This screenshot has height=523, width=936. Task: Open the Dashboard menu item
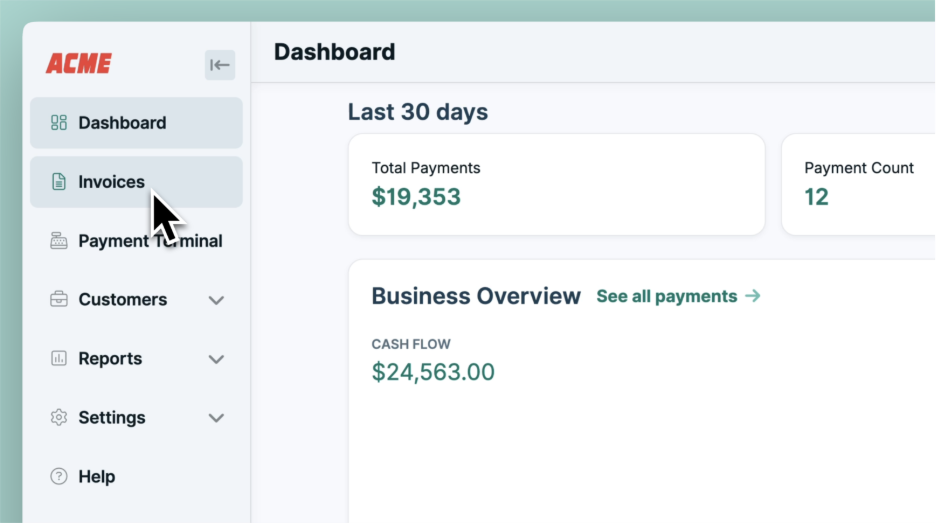tap(136, 122)
